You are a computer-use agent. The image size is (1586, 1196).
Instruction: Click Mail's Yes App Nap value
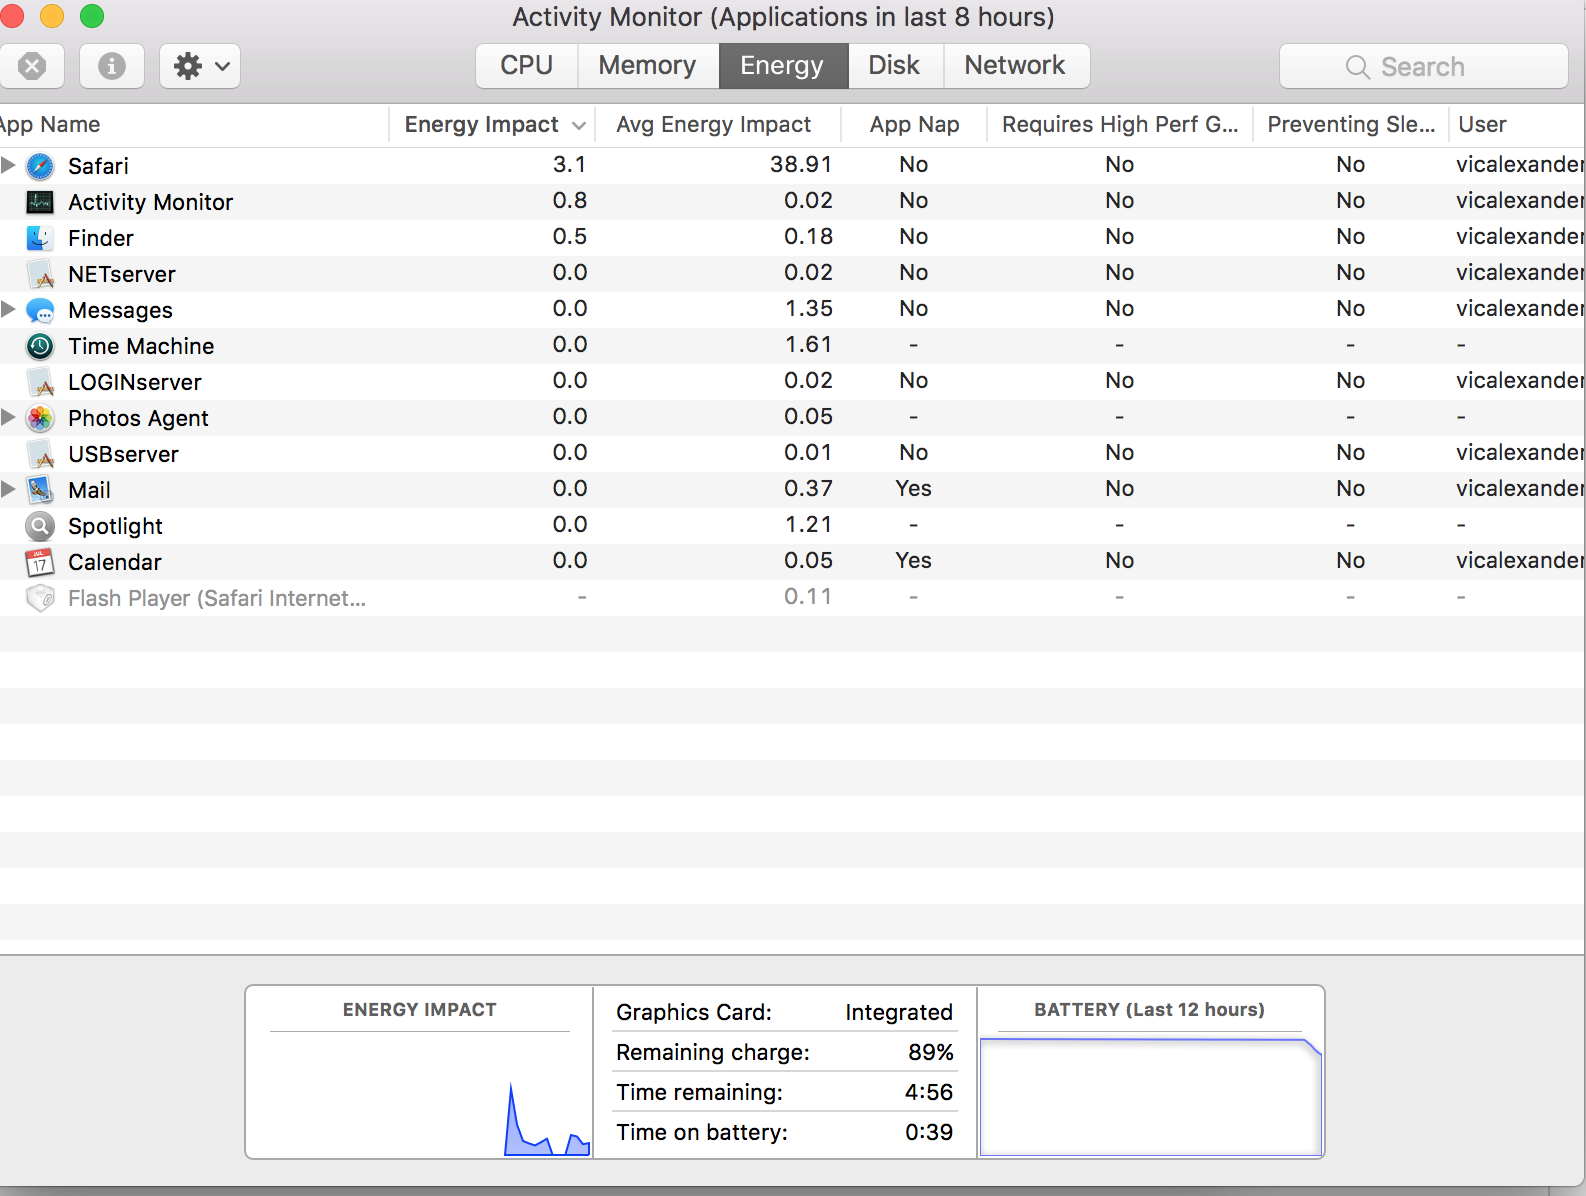(913, 488)
